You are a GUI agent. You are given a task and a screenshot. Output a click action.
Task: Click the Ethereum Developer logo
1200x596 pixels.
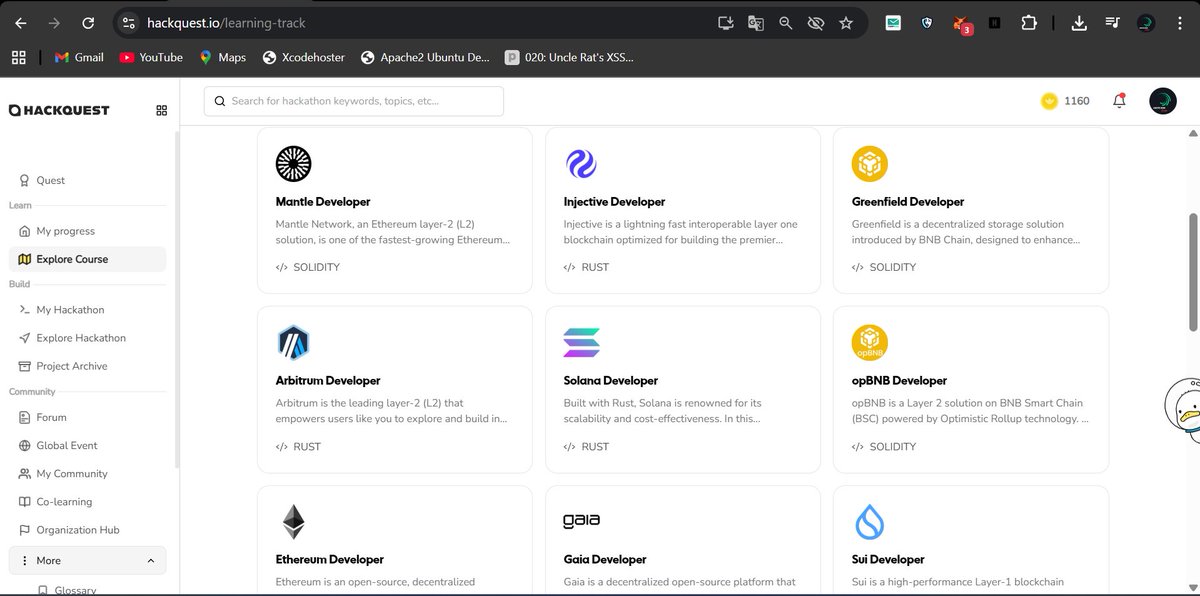tap(293, 521)
